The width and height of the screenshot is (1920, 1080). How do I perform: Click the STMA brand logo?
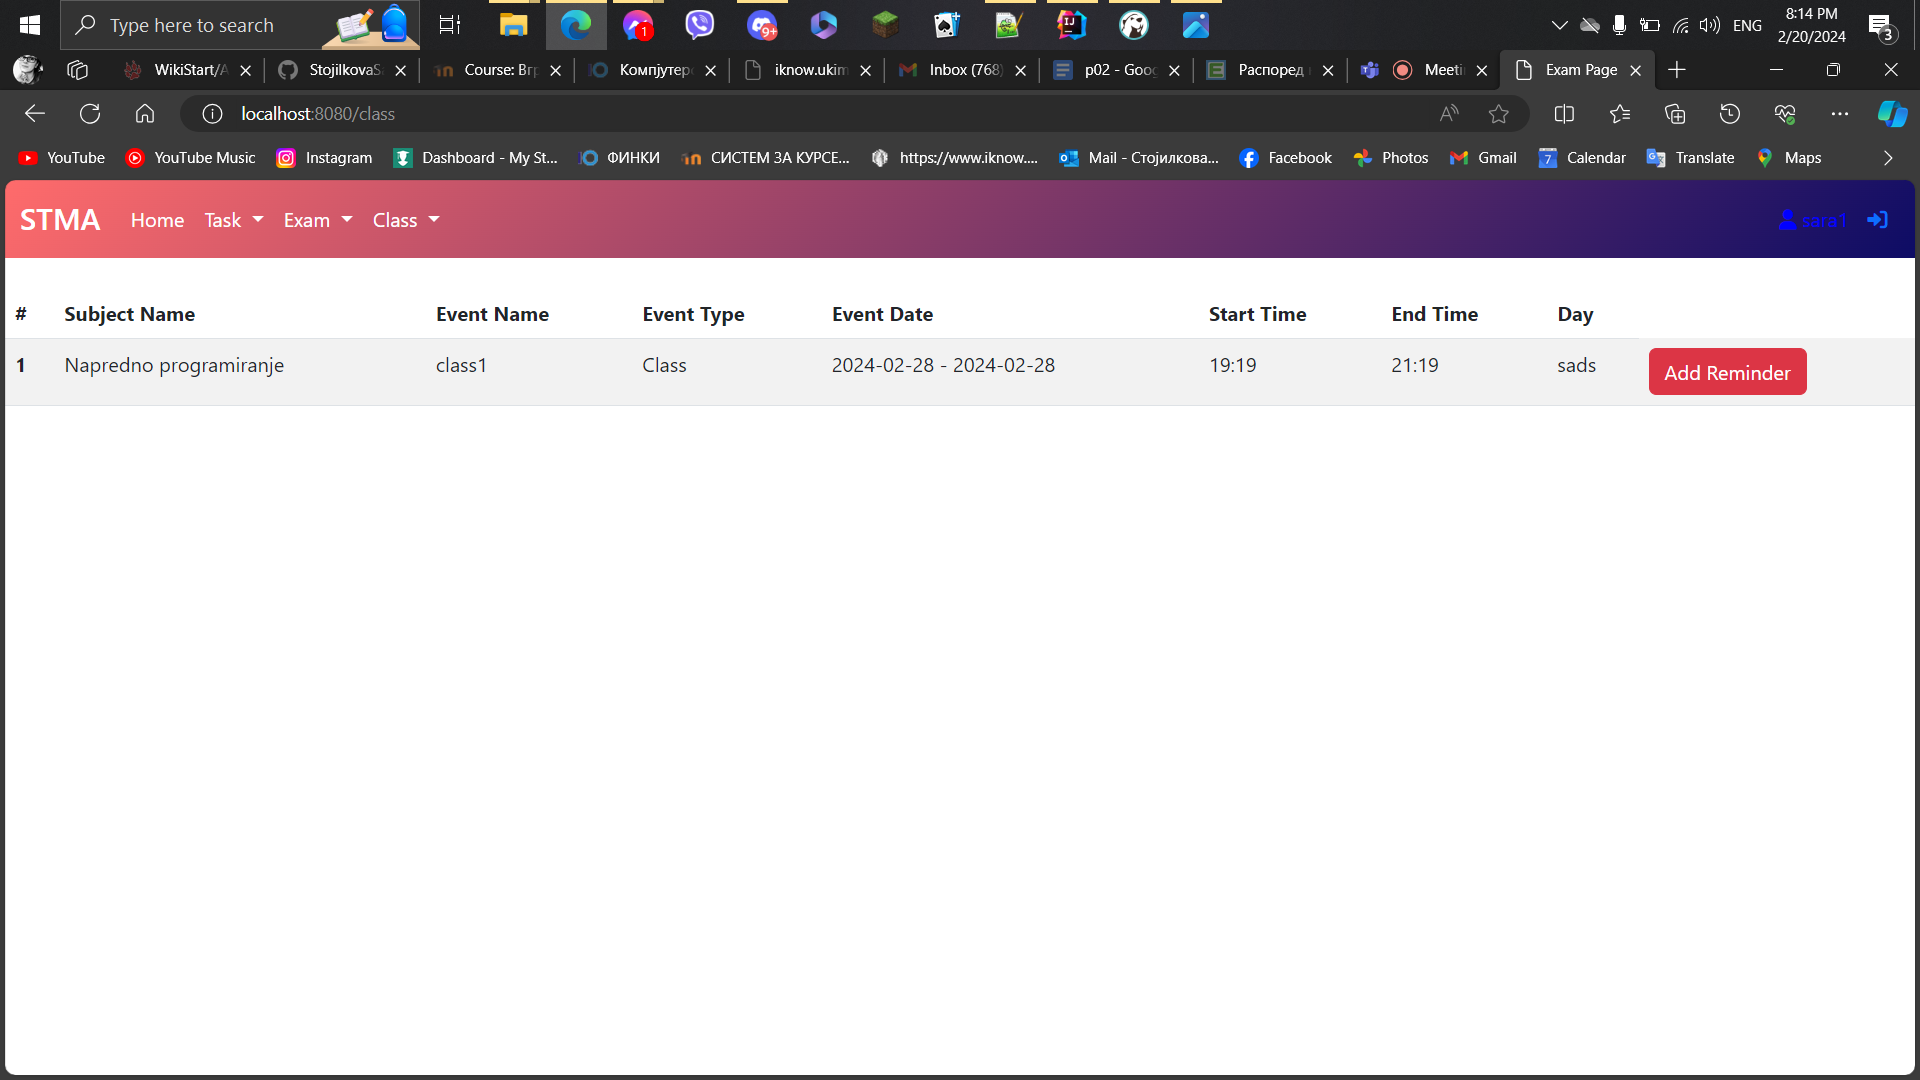60,220
